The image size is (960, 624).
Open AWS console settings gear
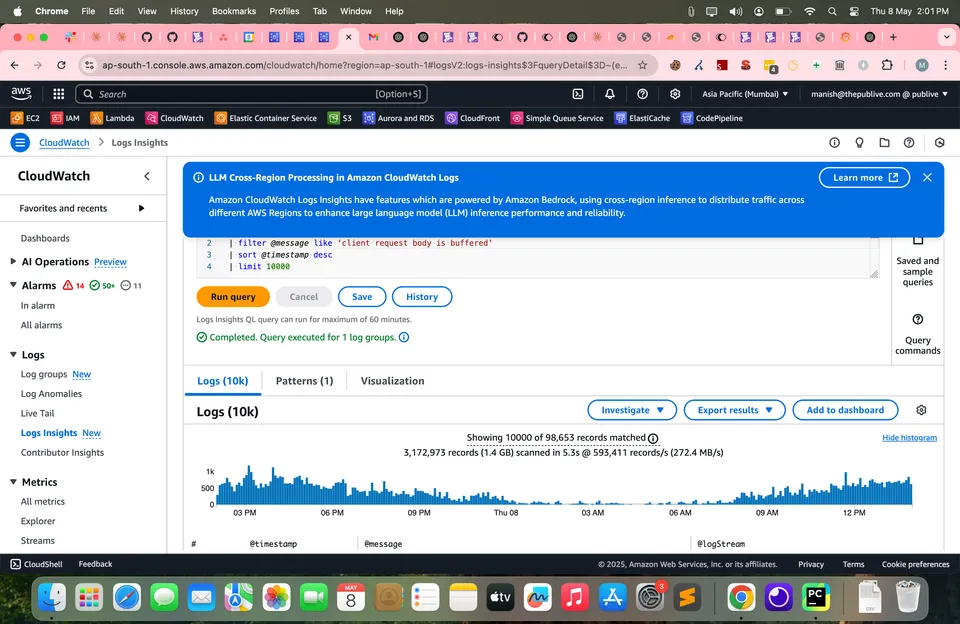(675, 94)
